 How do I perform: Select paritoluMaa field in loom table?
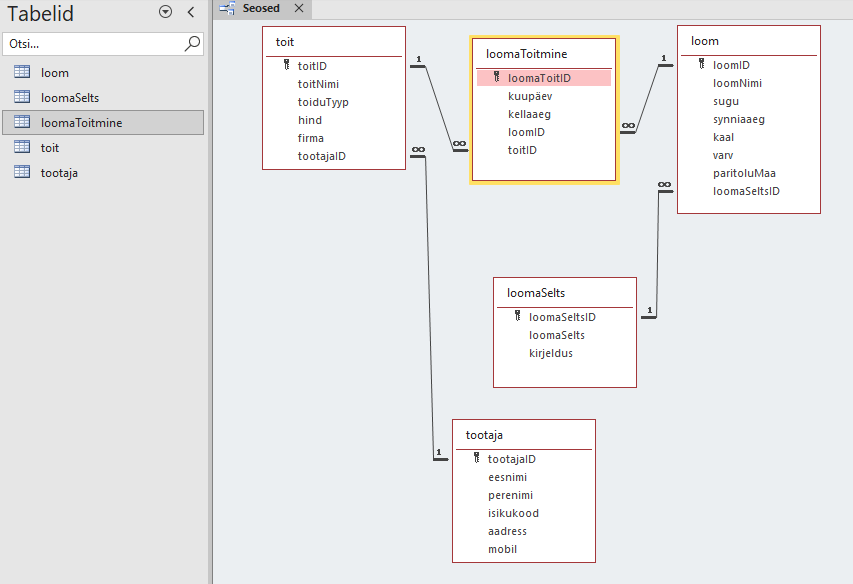744,173
